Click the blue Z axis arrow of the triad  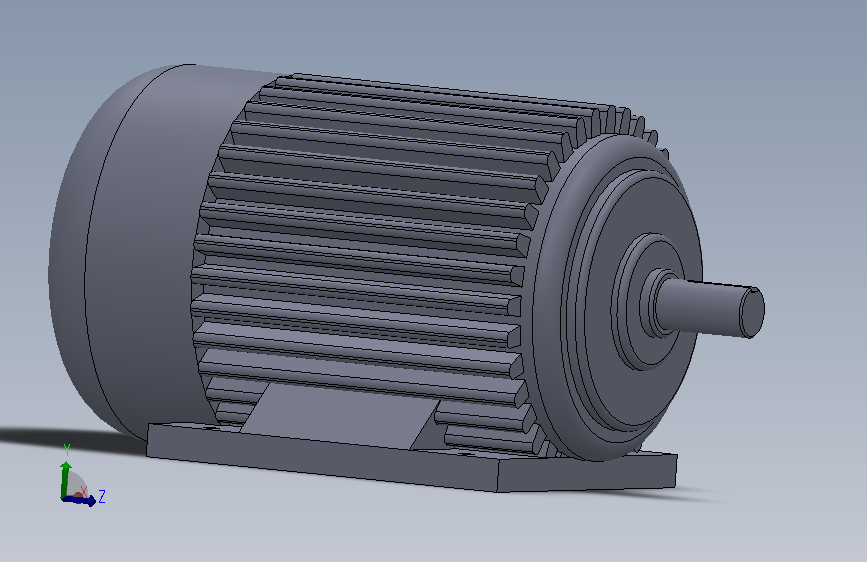(80, 501)
